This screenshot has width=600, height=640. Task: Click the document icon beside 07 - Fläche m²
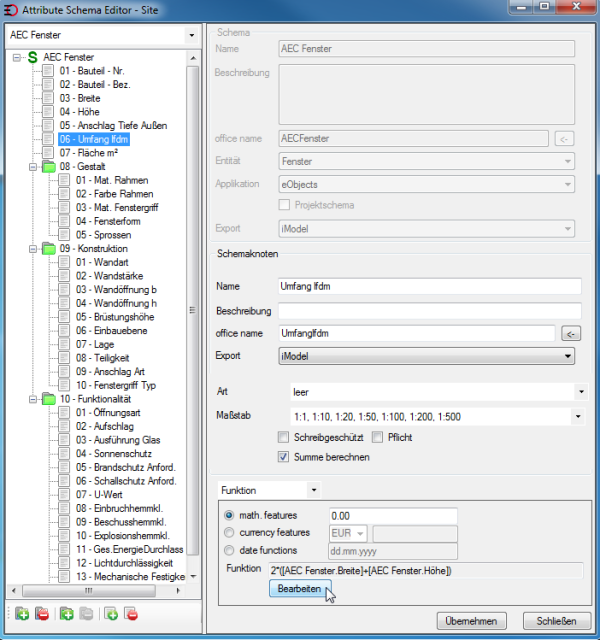tap(48, 153)
